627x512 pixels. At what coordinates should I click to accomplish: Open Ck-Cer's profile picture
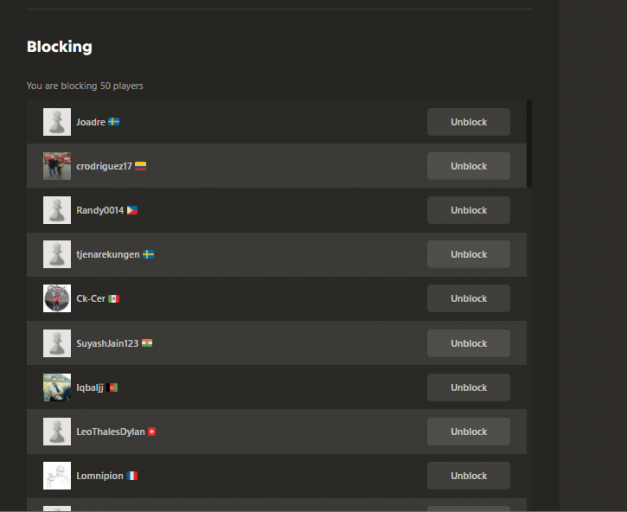(x=57, y=298)
